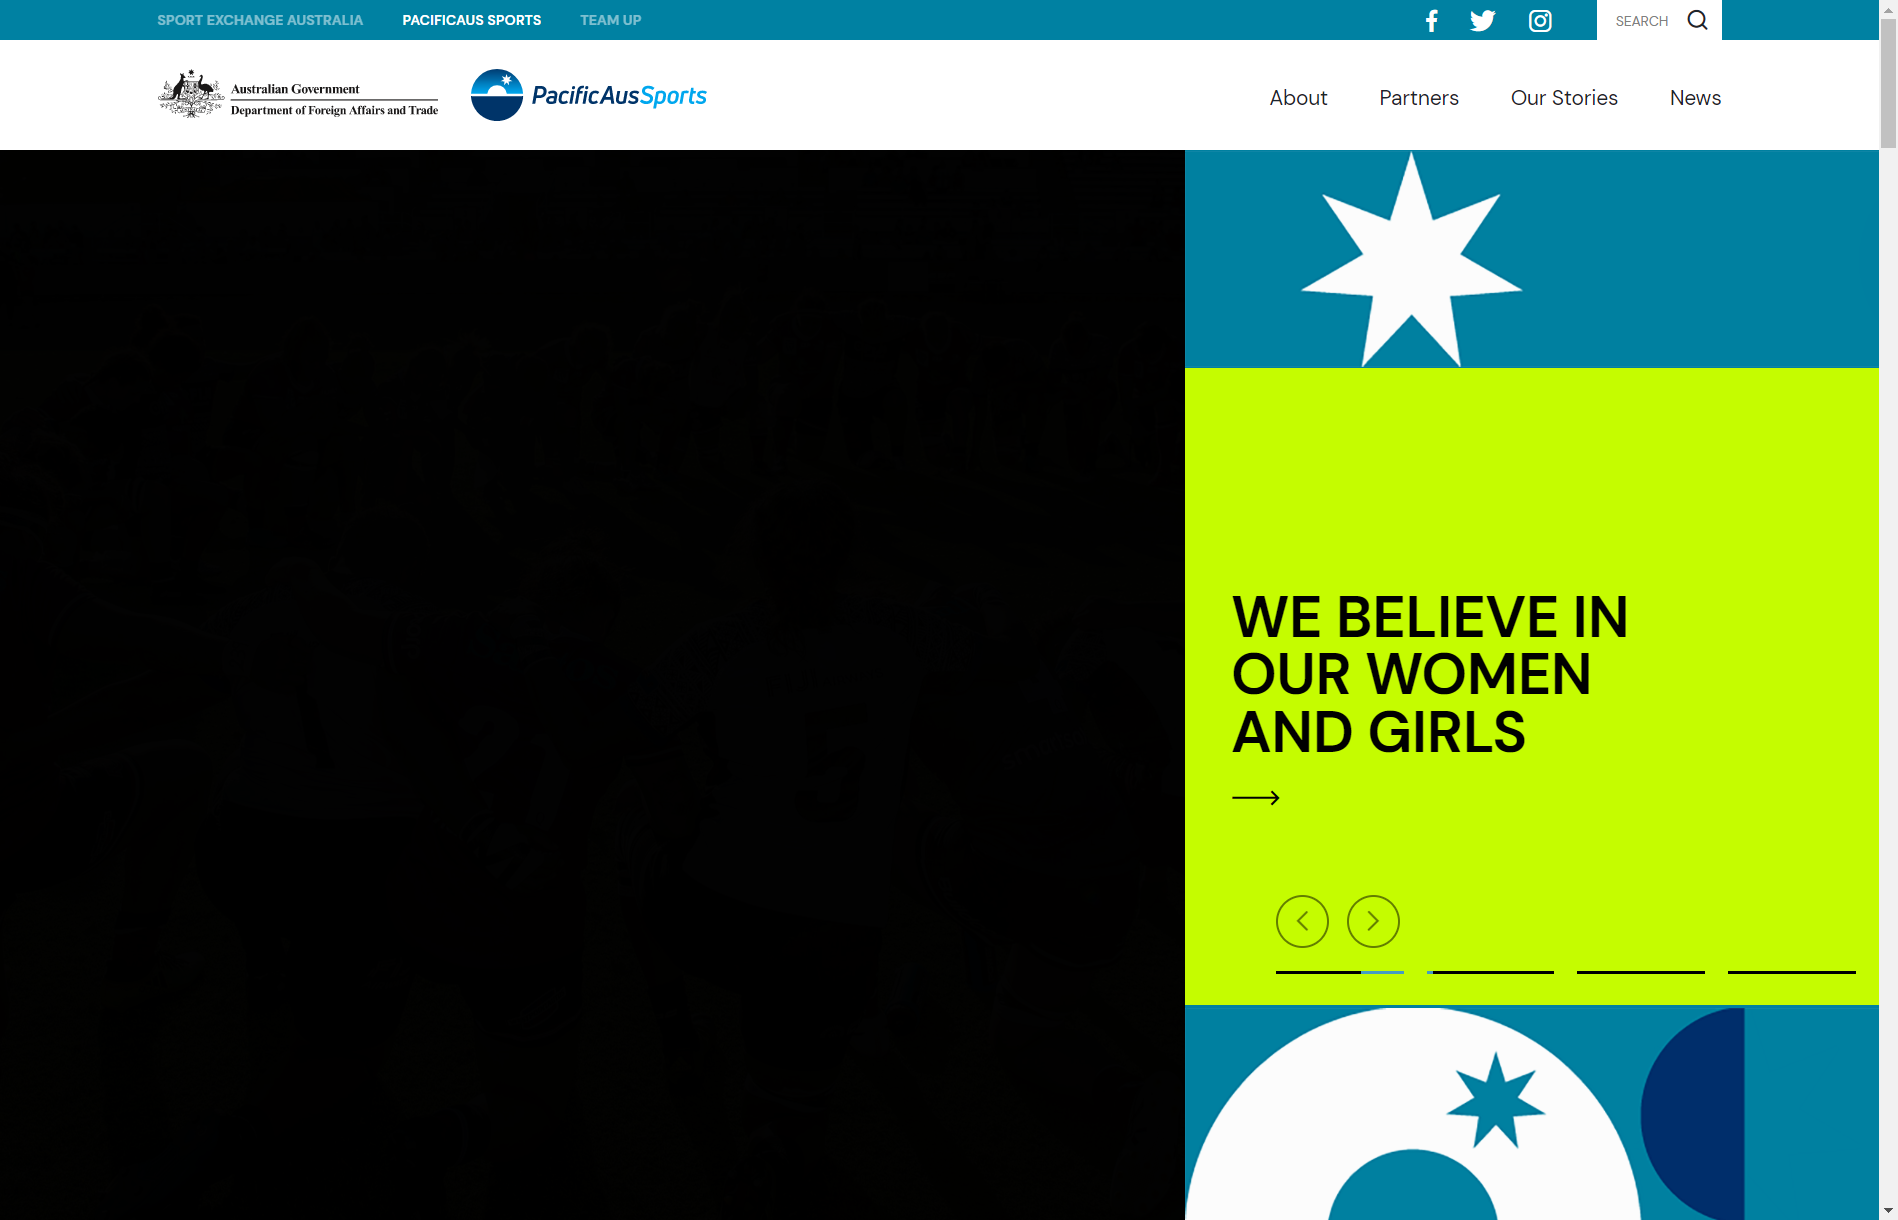
Task: Switch to Sport Exchange Australia site
Action: tap(260, 20)
